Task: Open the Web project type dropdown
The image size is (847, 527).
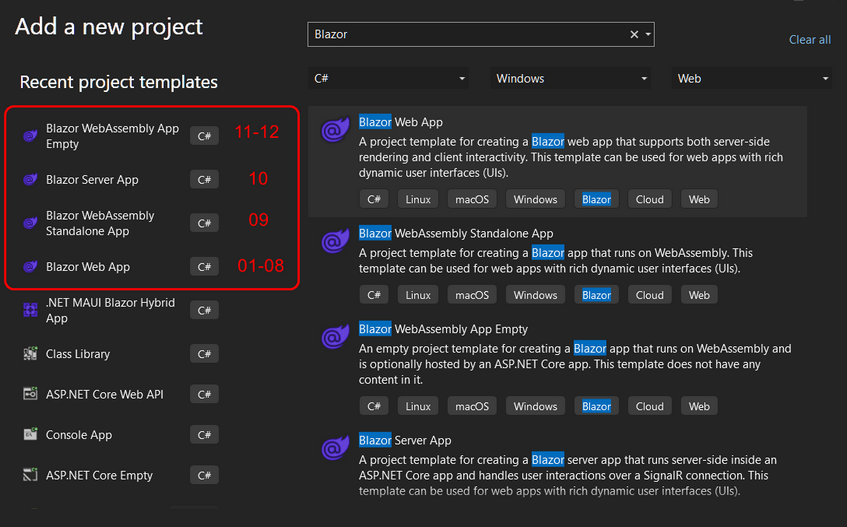Action: click(x=751, y=78)
